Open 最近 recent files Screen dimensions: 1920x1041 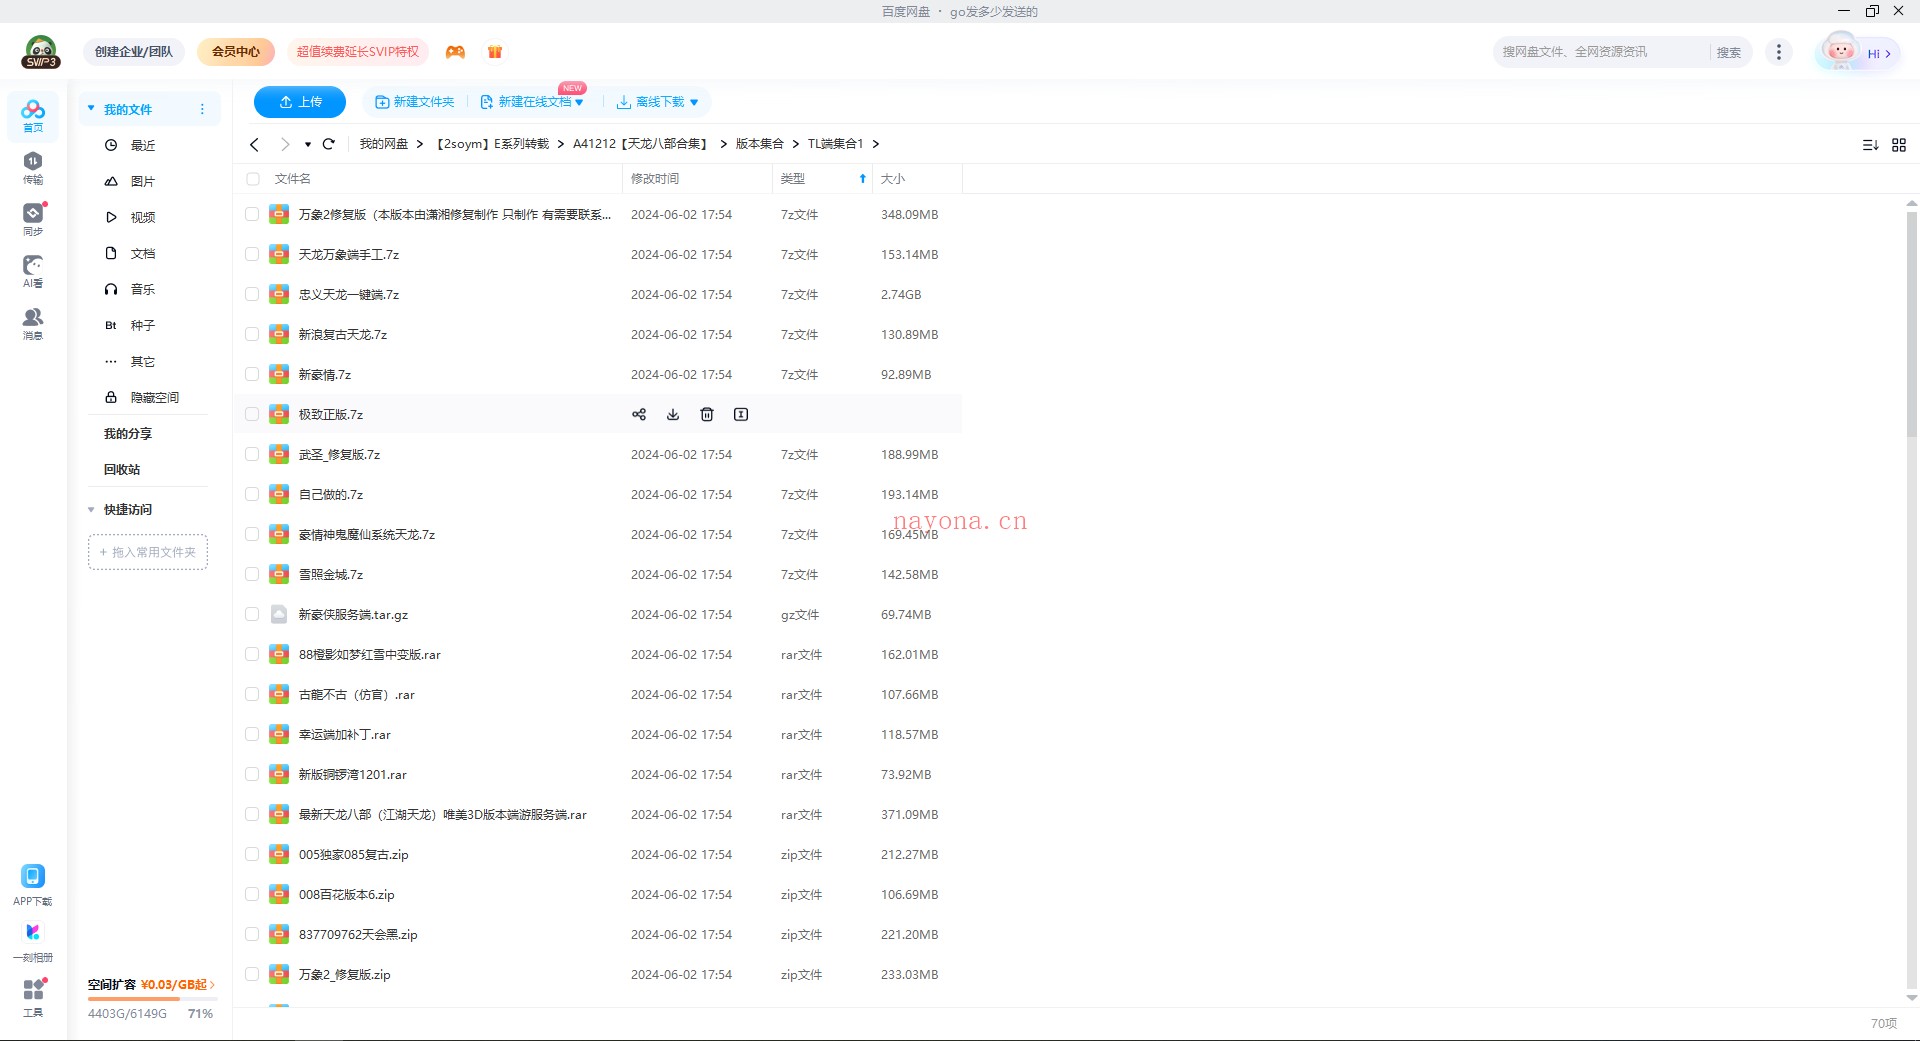point(143,145)
